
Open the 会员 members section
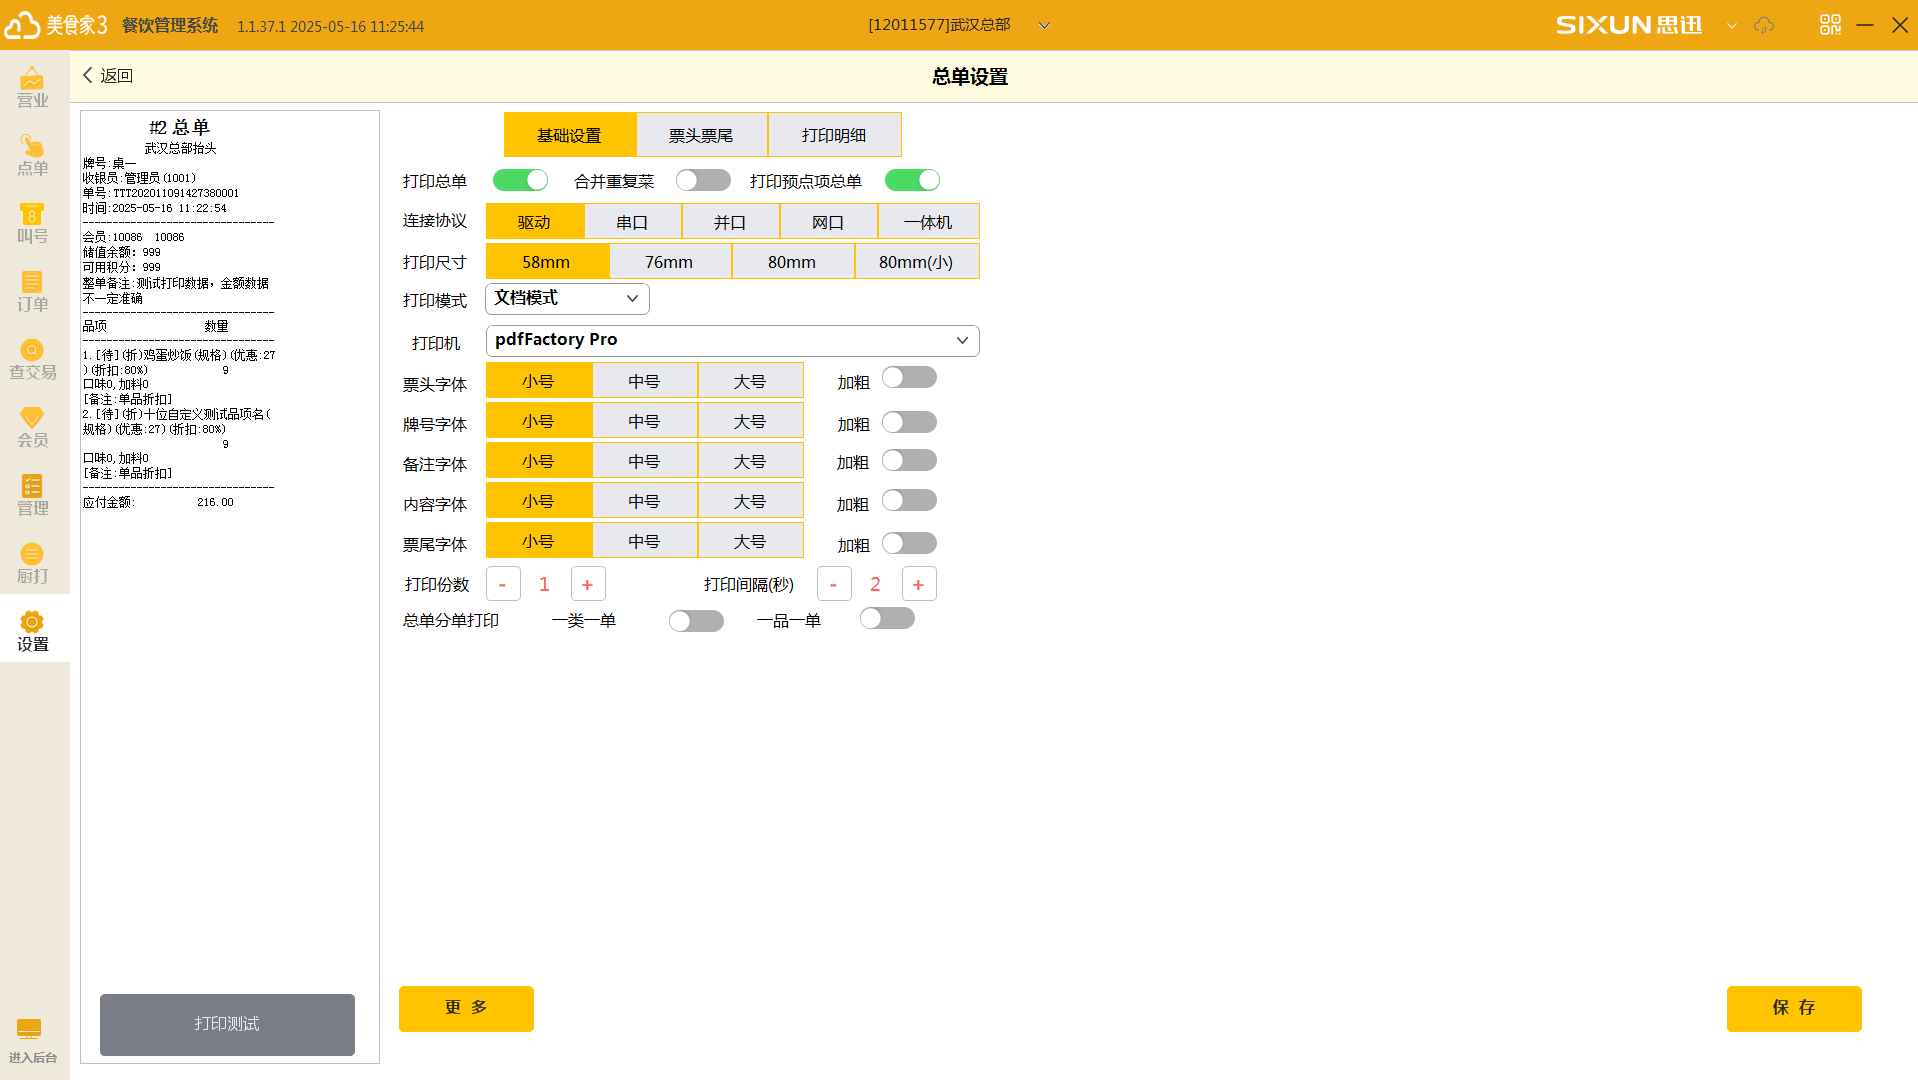tap(33, 427)
